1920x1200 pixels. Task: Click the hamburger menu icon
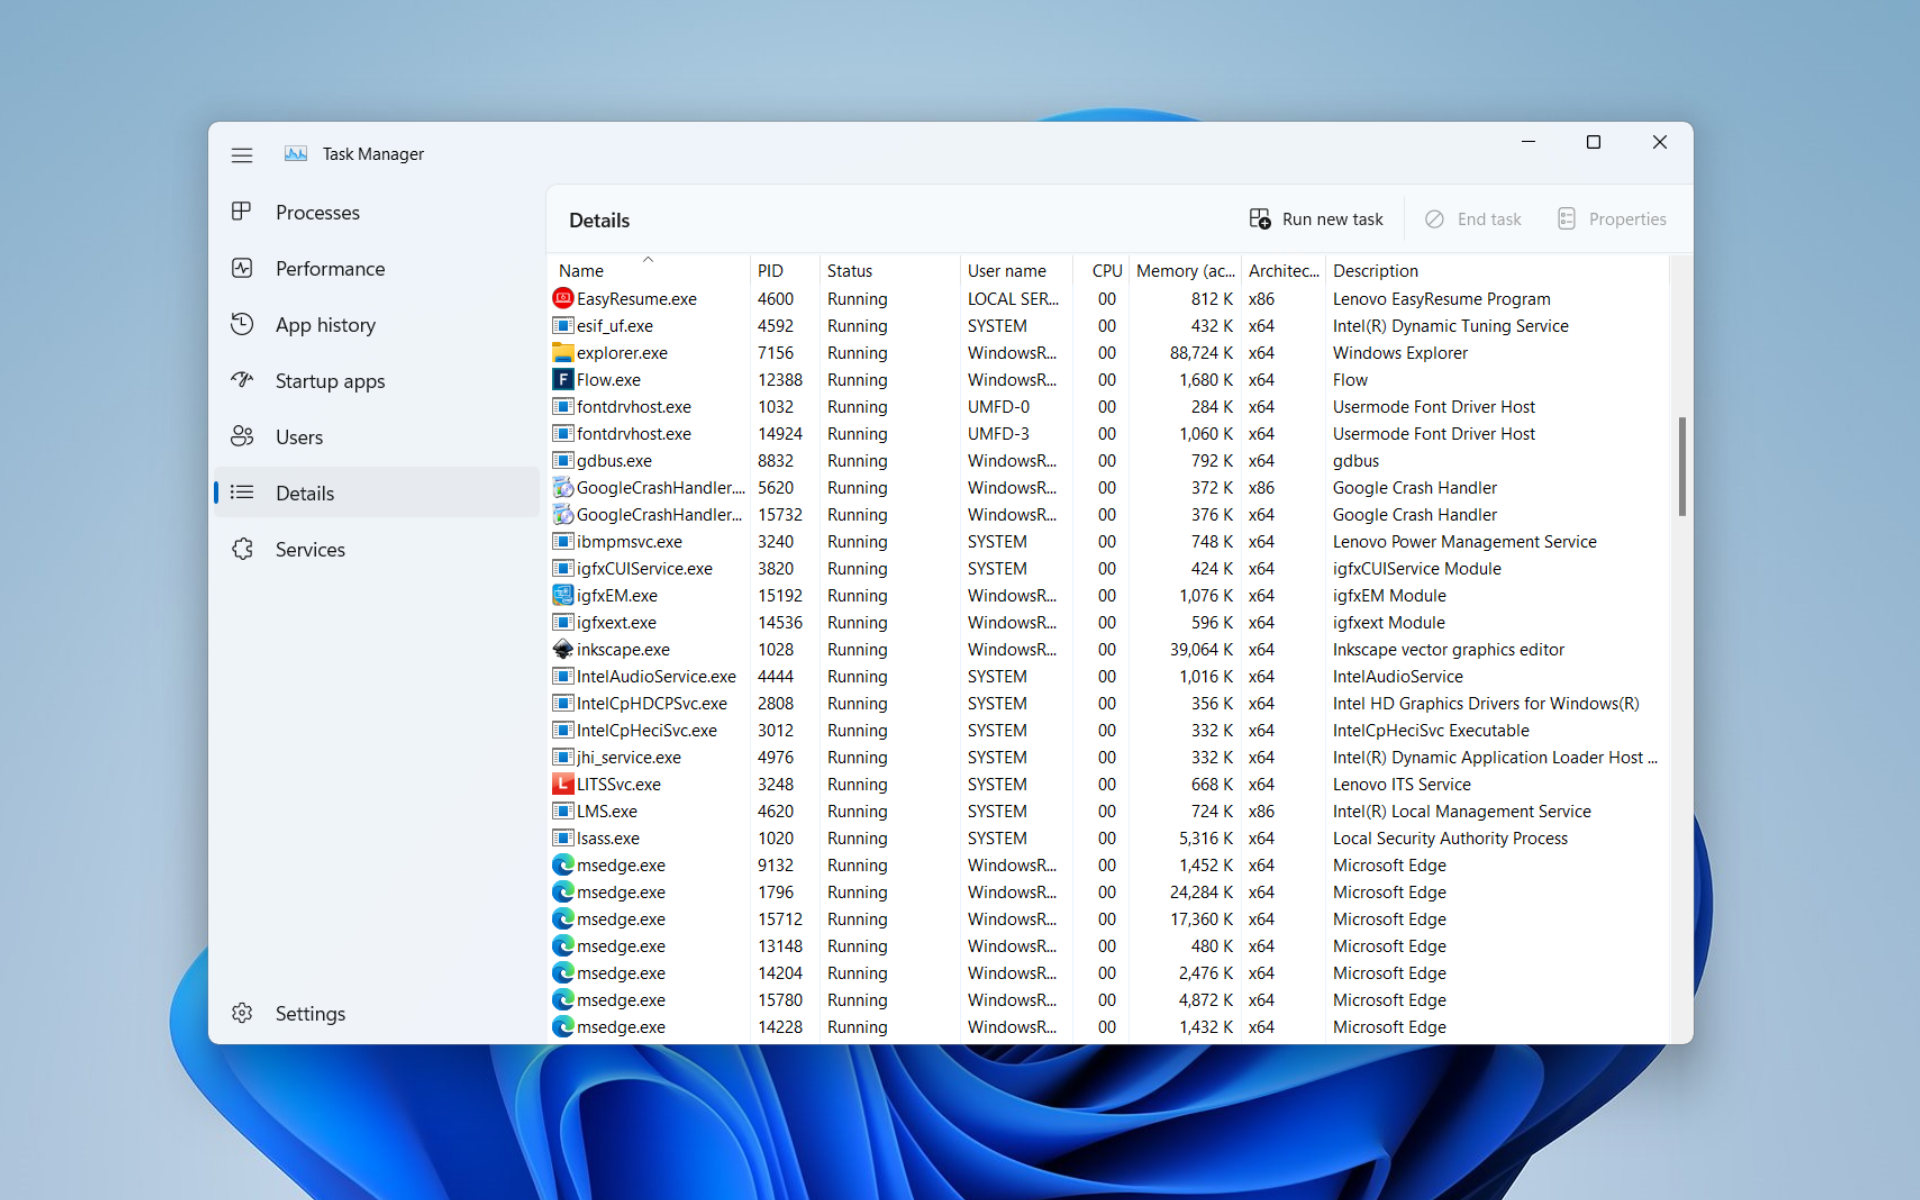pos(242,151)
